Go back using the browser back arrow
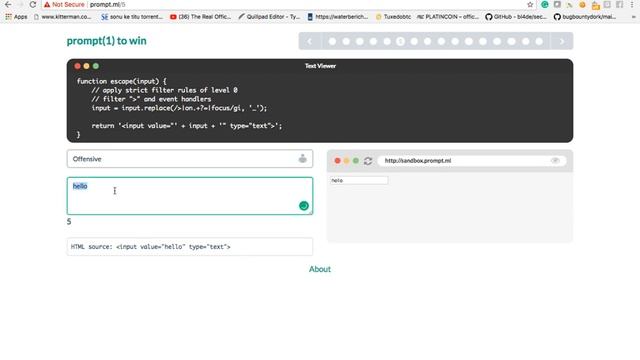Viewport: 640px width, 360px height. point(8,4)
